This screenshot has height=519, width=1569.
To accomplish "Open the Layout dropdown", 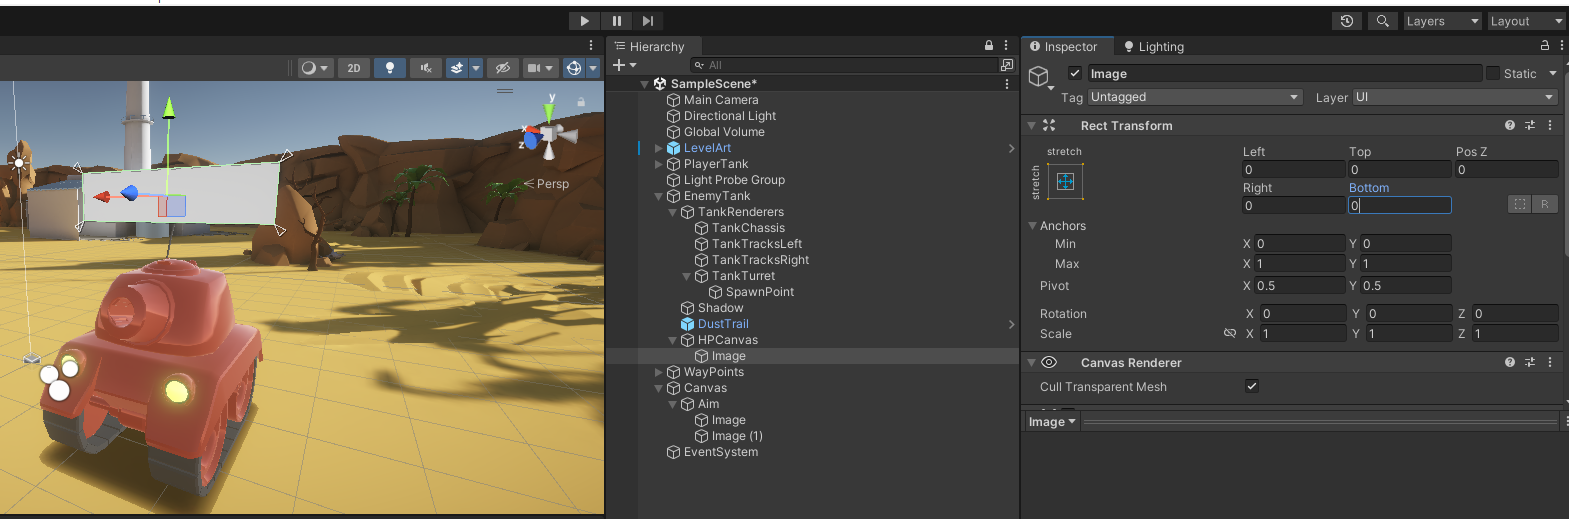I will tap(1526, 21).
